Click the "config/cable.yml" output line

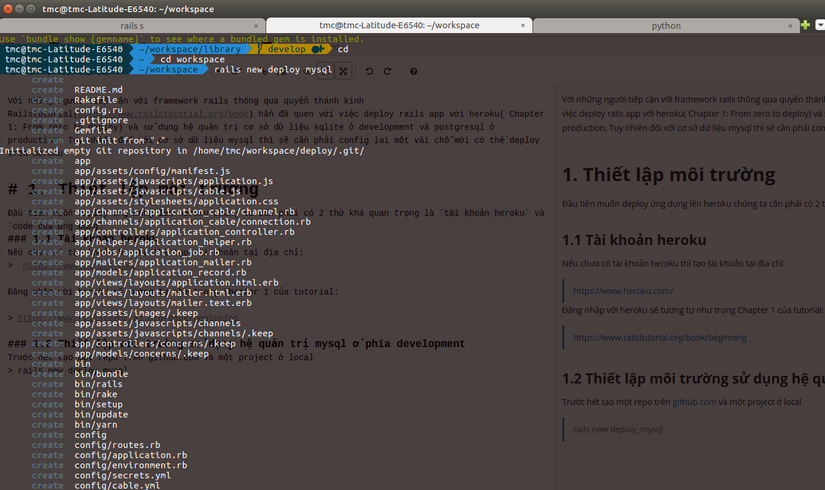117,485
